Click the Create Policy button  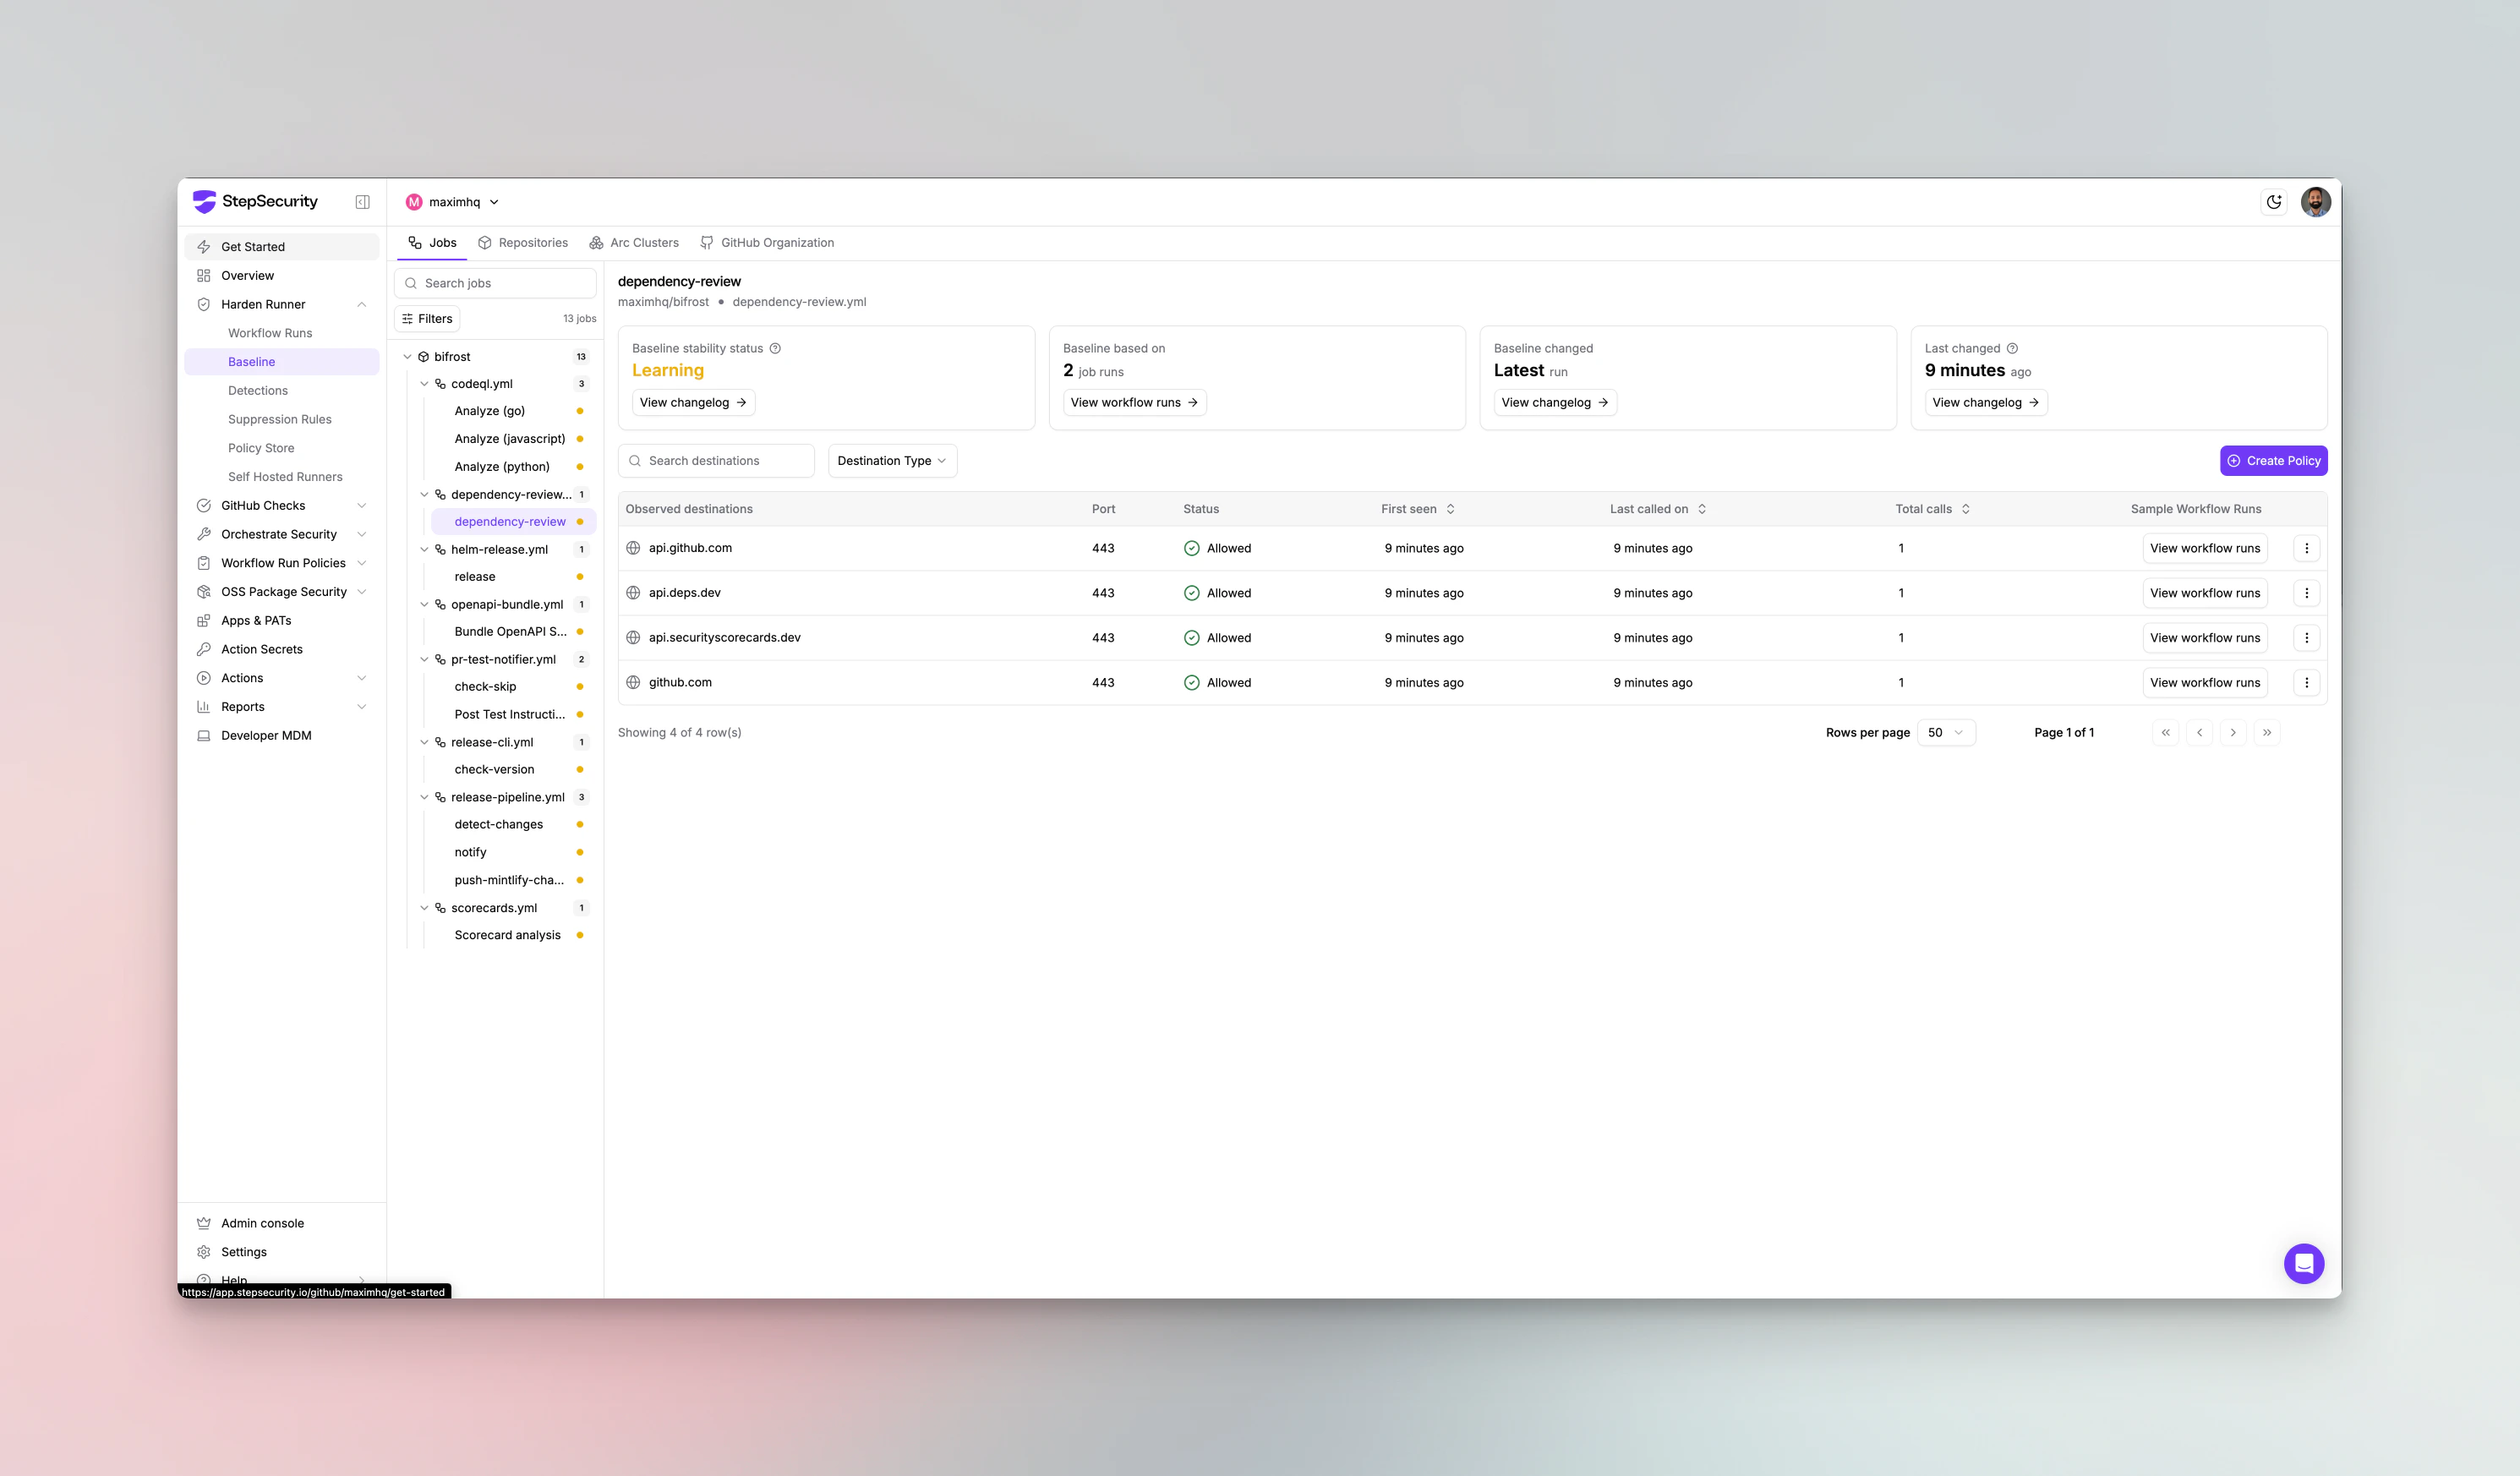click(2274, 460)
